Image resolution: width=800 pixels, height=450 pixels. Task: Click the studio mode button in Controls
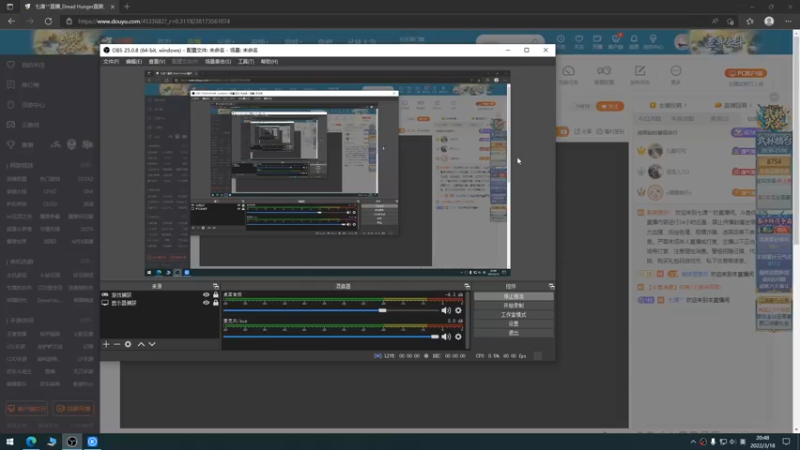click(513, 315)
